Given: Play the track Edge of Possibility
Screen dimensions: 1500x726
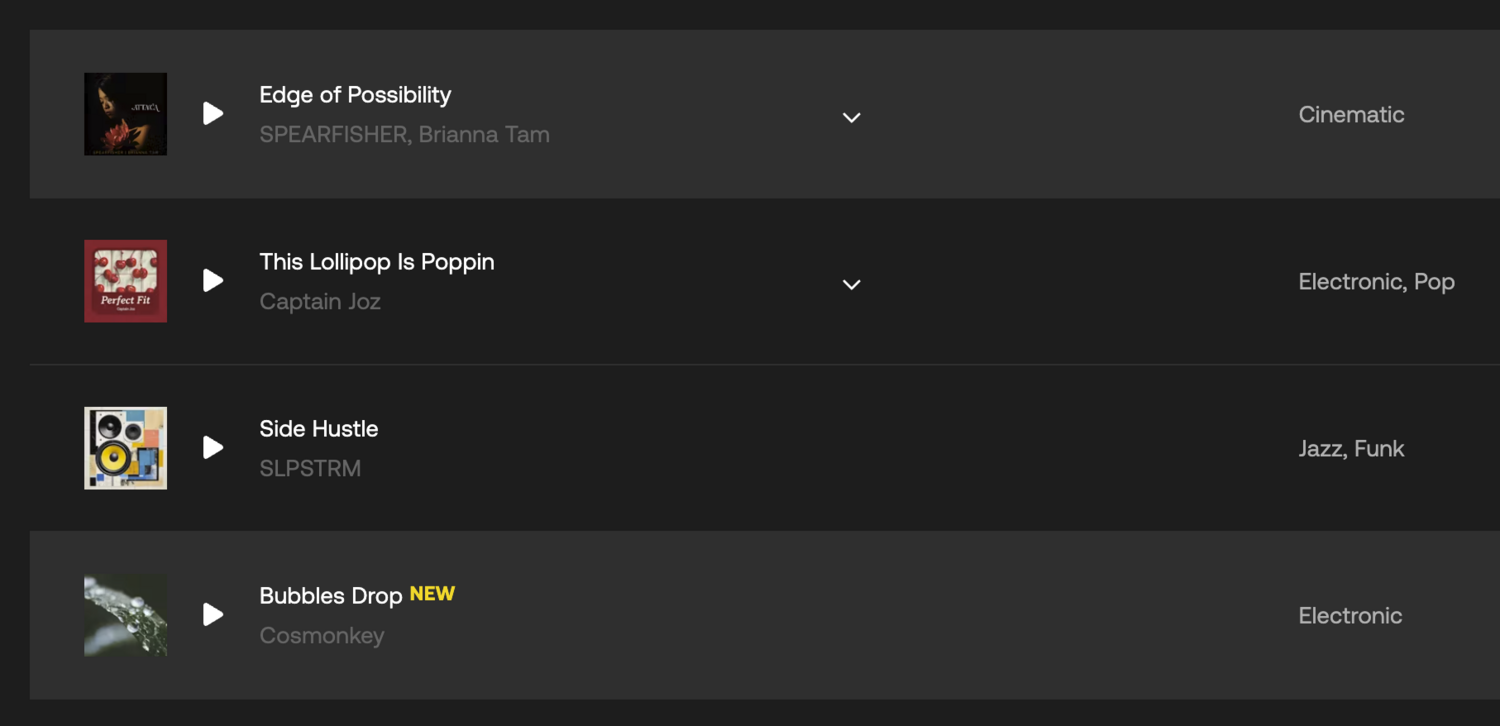Looking at the screenshot, I should tap(213, 114).
